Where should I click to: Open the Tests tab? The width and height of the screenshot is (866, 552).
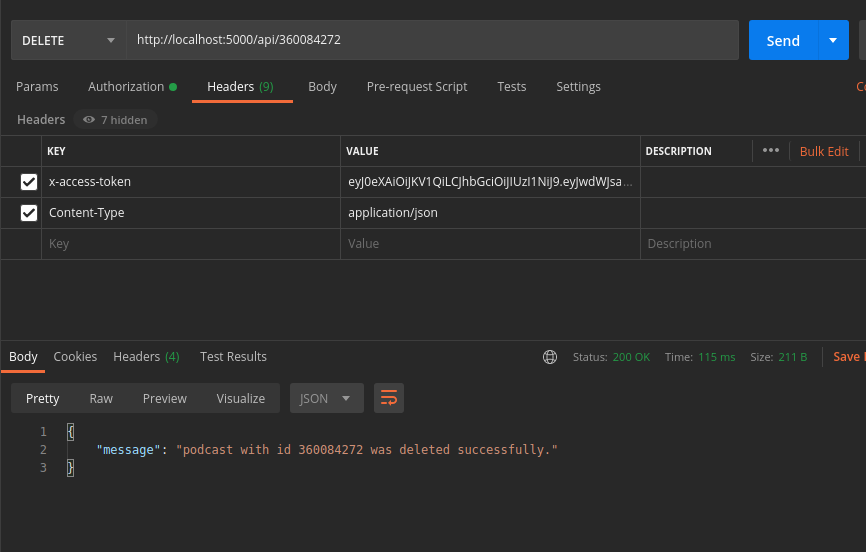coord(511,87)
